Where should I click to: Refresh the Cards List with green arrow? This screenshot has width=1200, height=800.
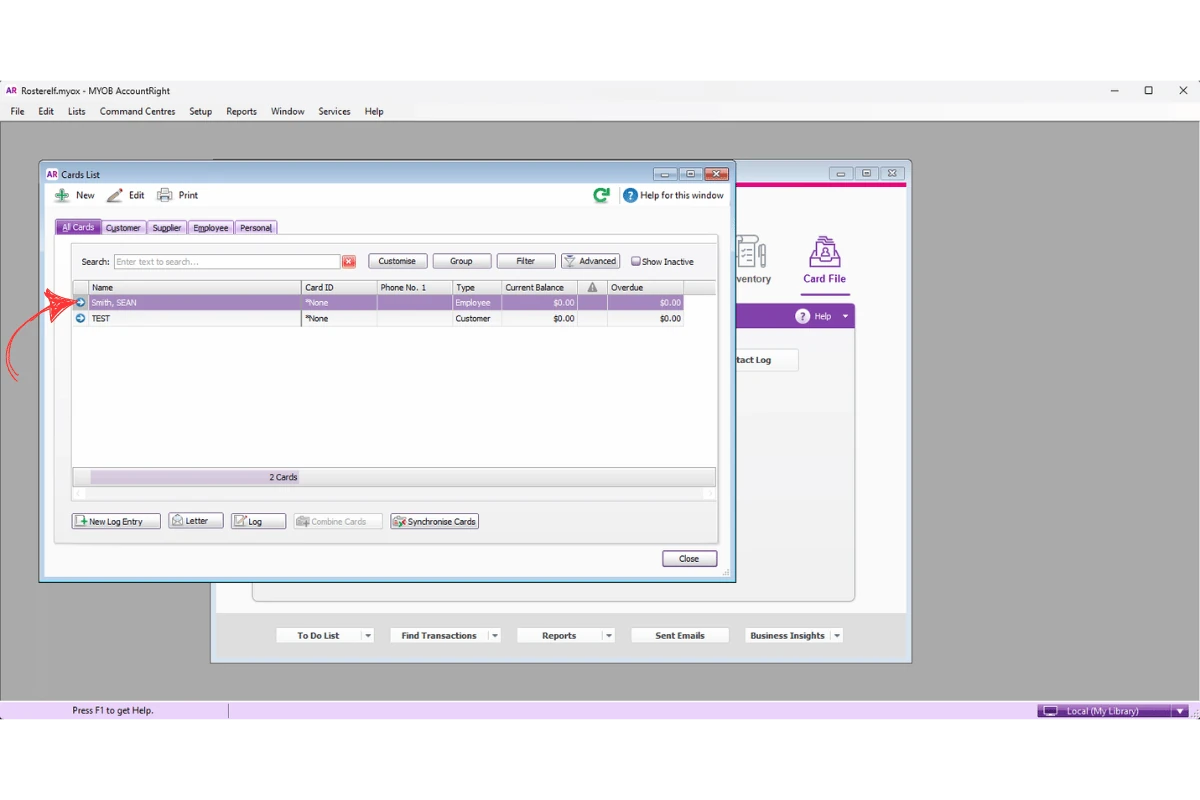pyautogui.click(x=601, y=196)
